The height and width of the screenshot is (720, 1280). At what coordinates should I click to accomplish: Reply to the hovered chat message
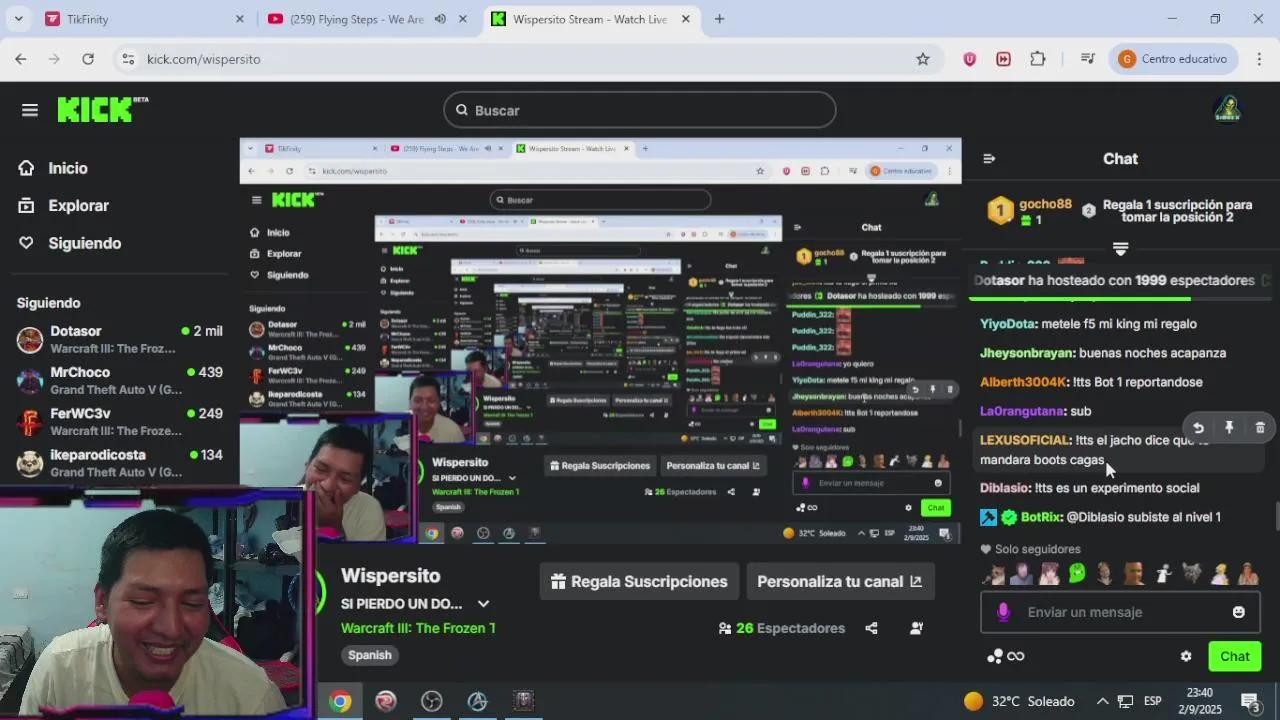(x=1198, y=428)
